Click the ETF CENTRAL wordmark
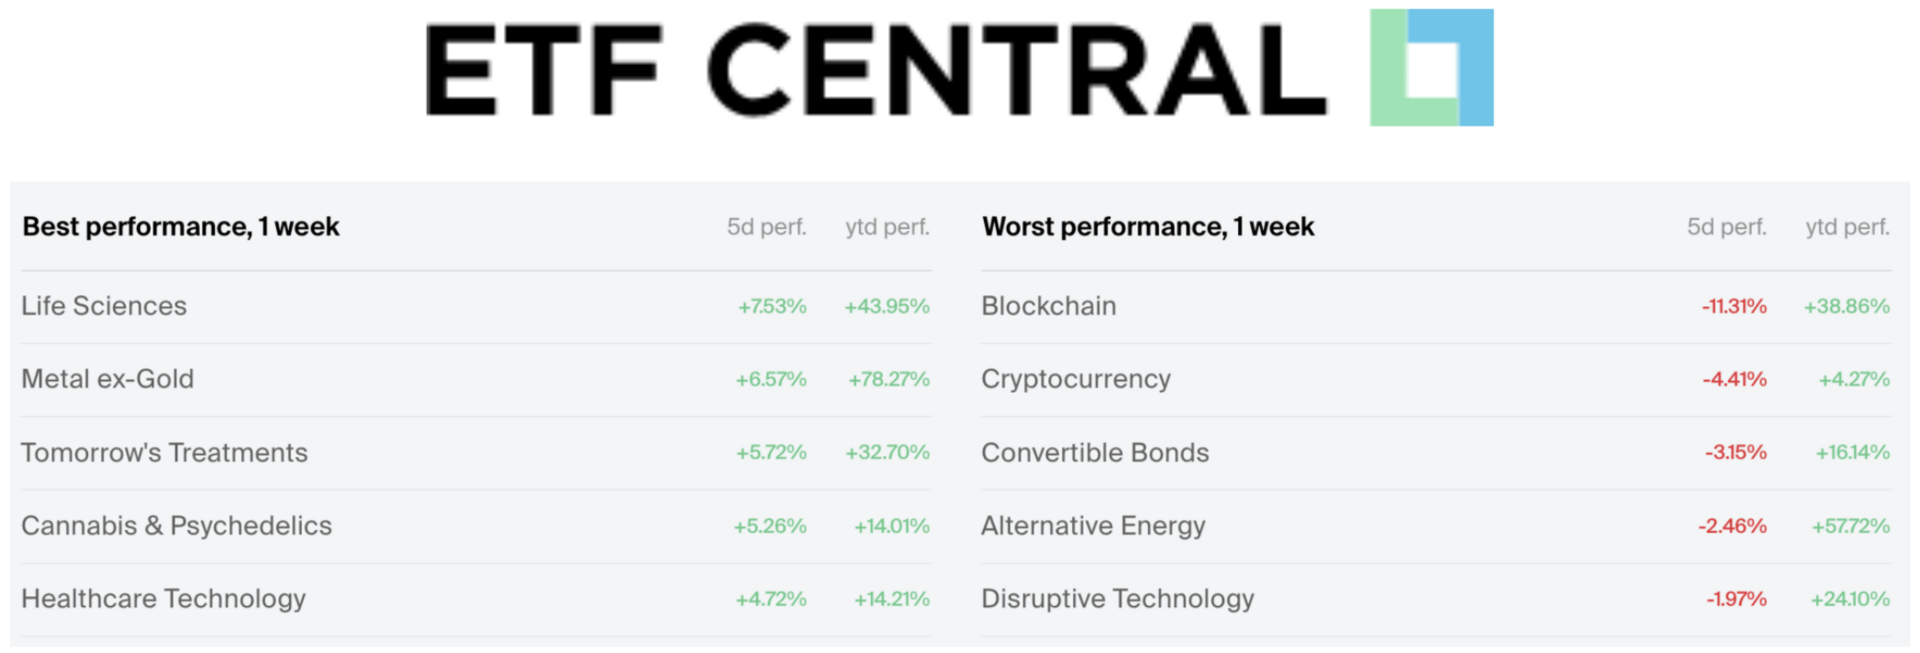 (876, 70)
